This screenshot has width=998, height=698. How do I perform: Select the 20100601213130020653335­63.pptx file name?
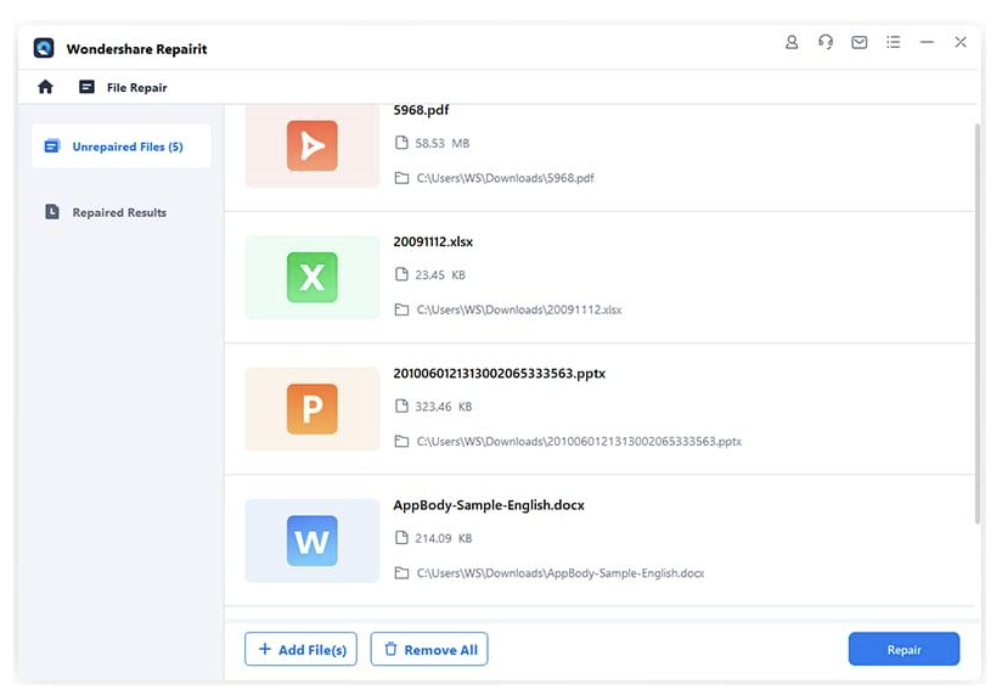(499, 373)
